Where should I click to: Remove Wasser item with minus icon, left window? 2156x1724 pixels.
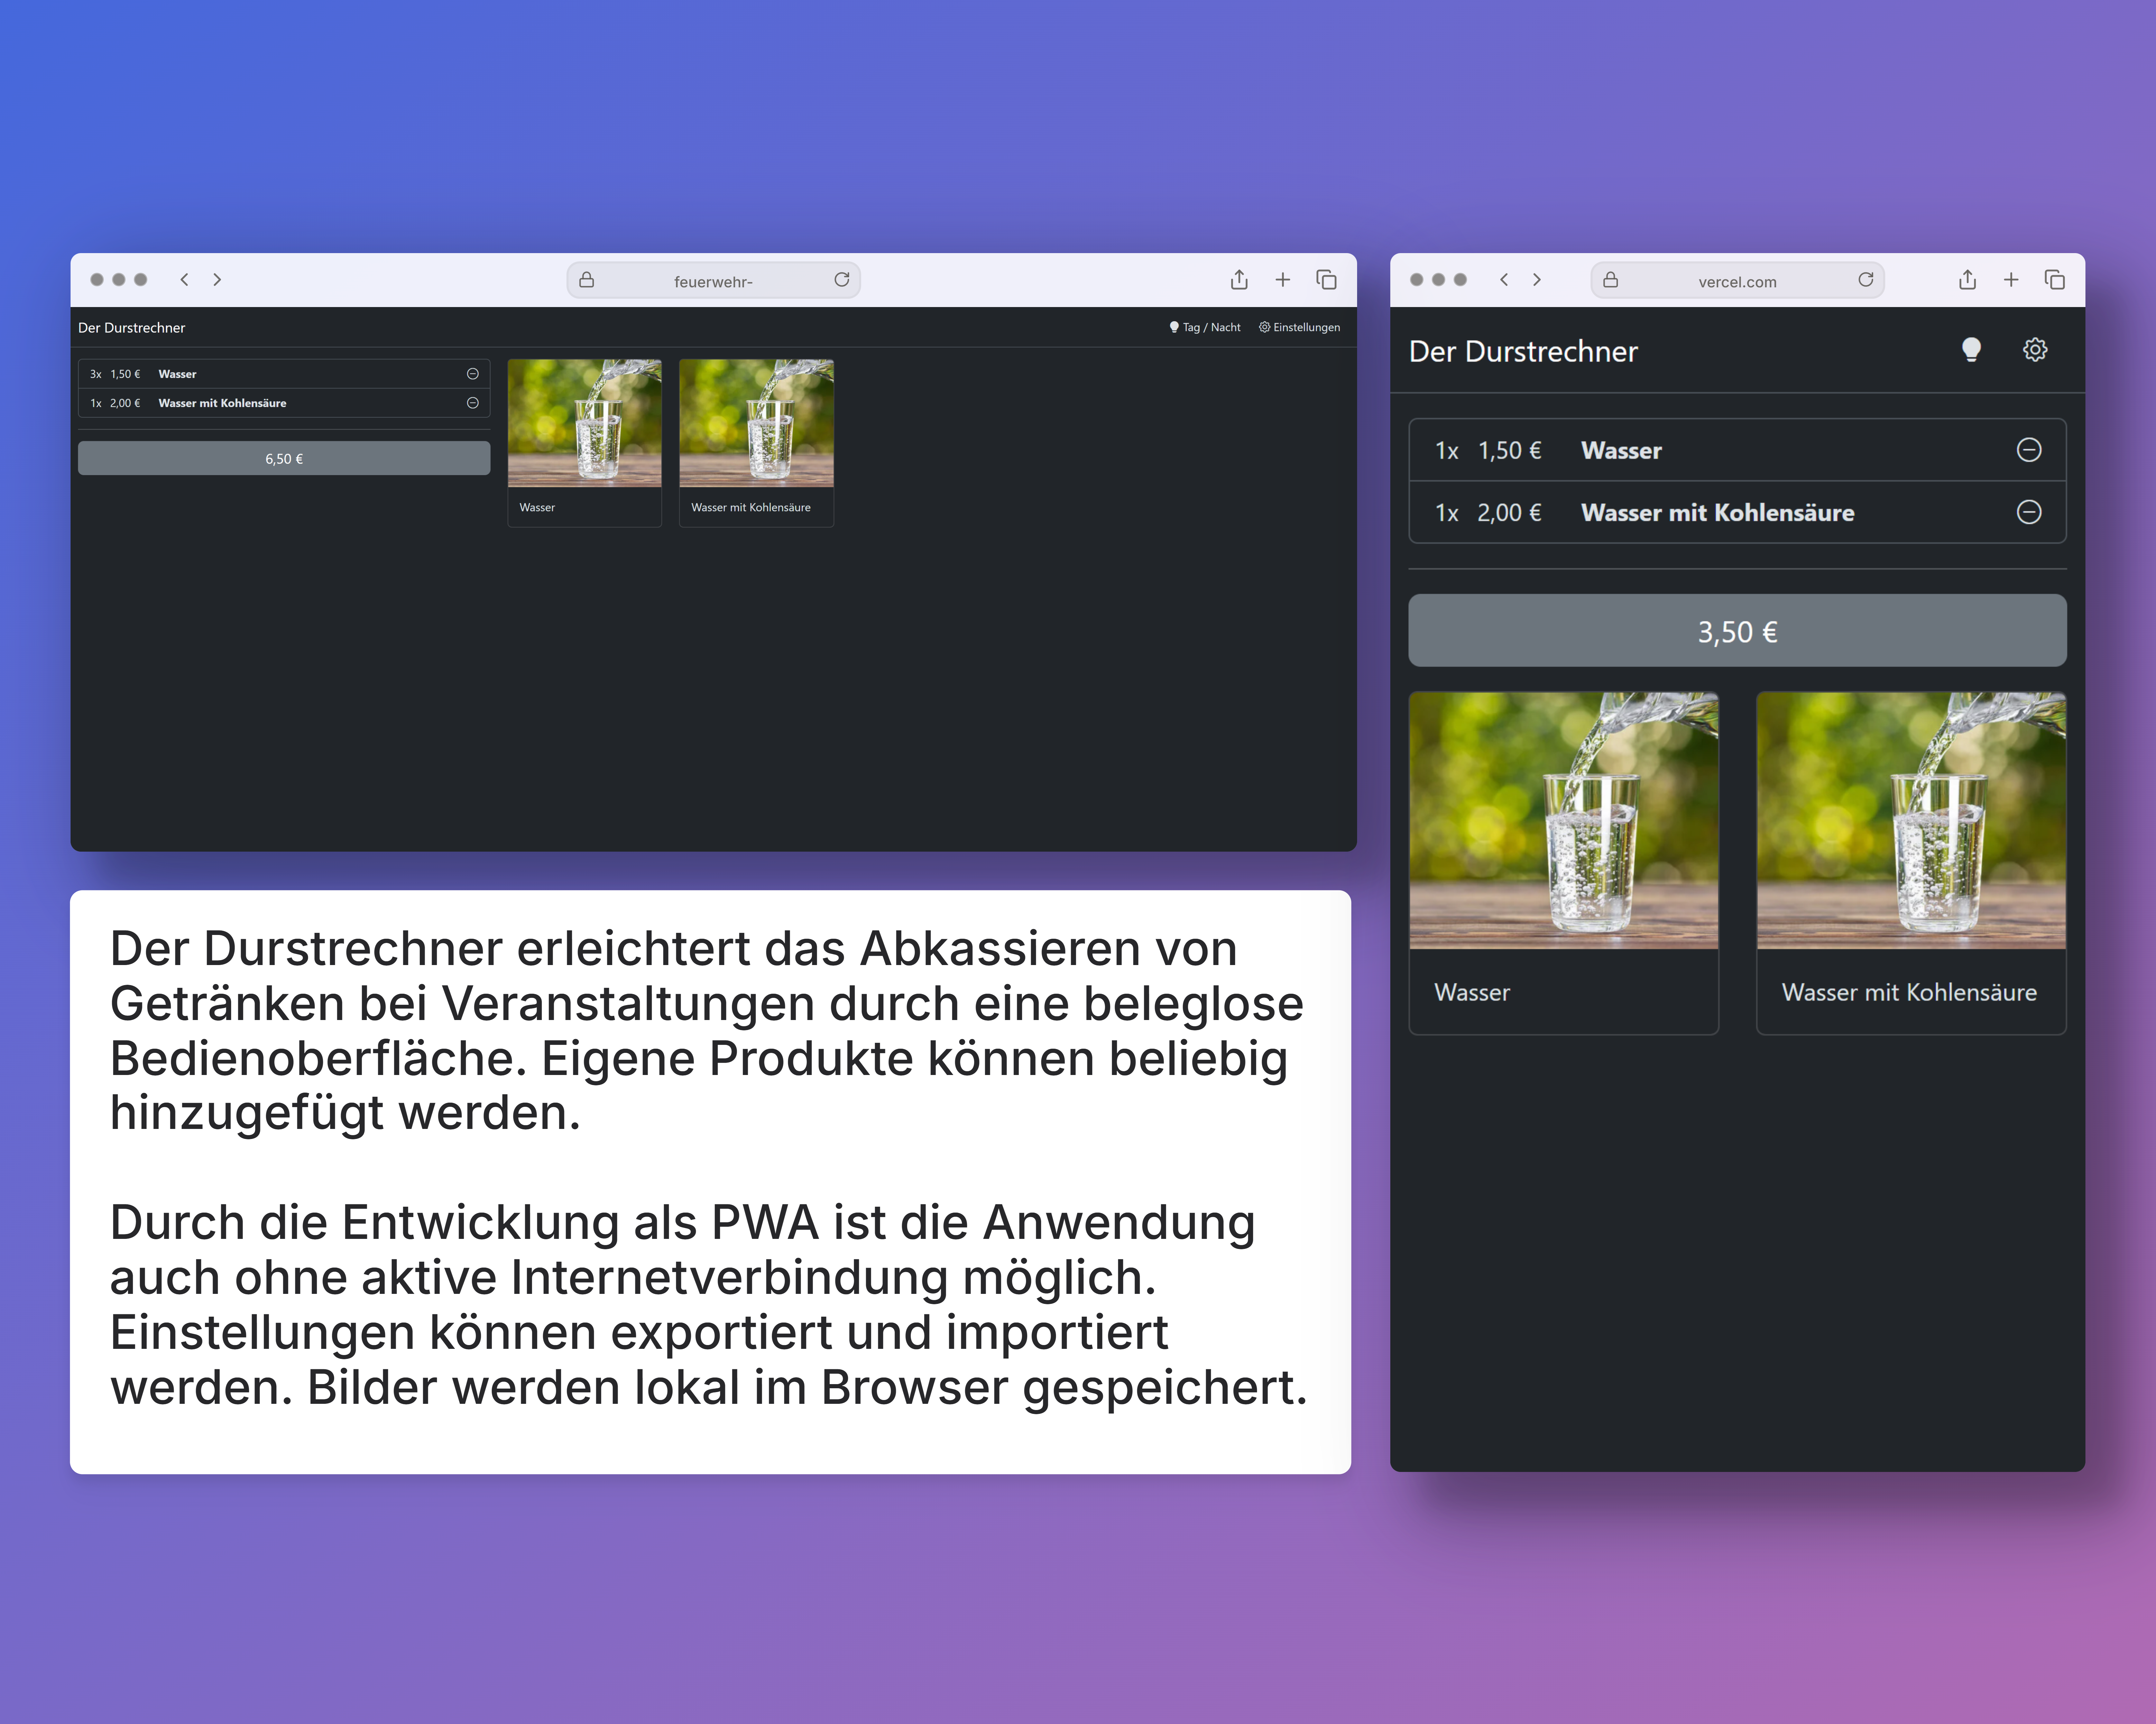pyautogui.click(x=473, y=374)
